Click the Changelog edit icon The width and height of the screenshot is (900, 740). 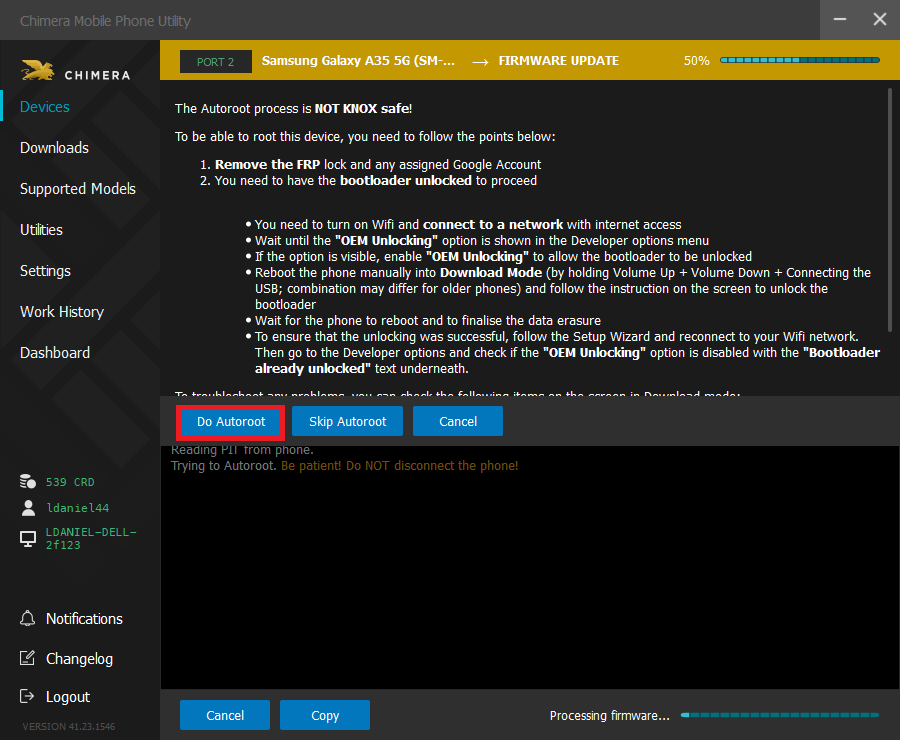coord(28,658)
